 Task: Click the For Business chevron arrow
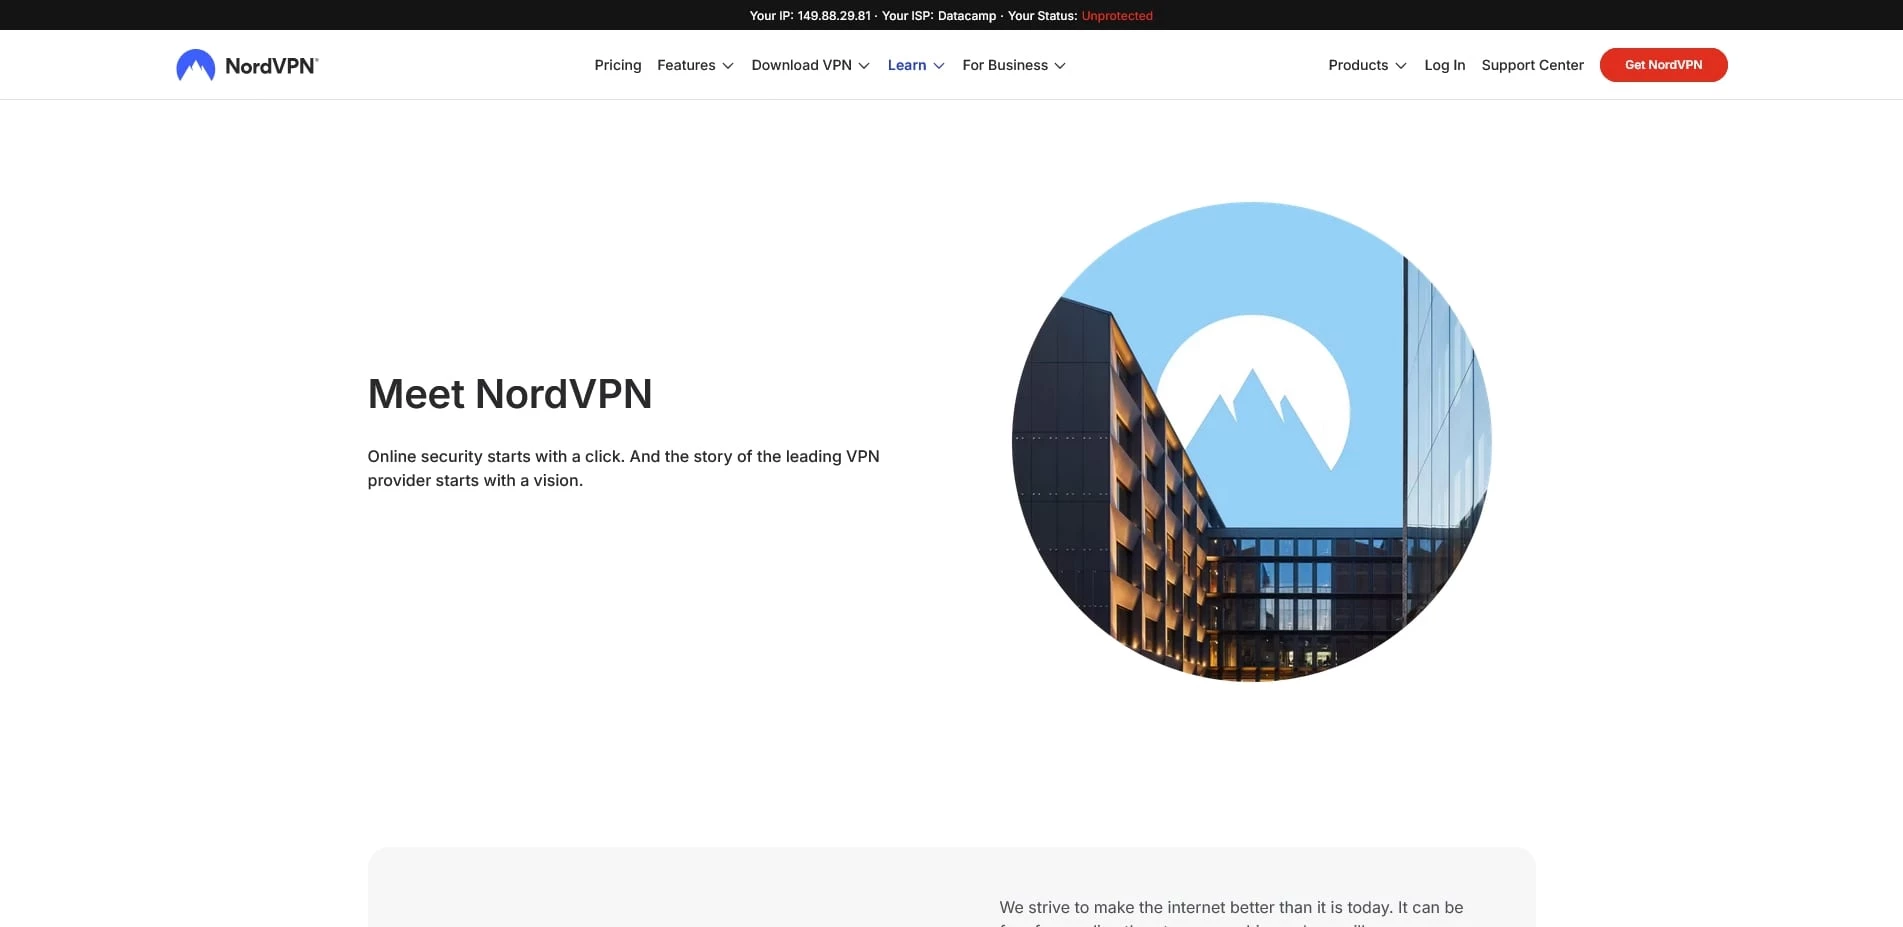coord(1060,65)
